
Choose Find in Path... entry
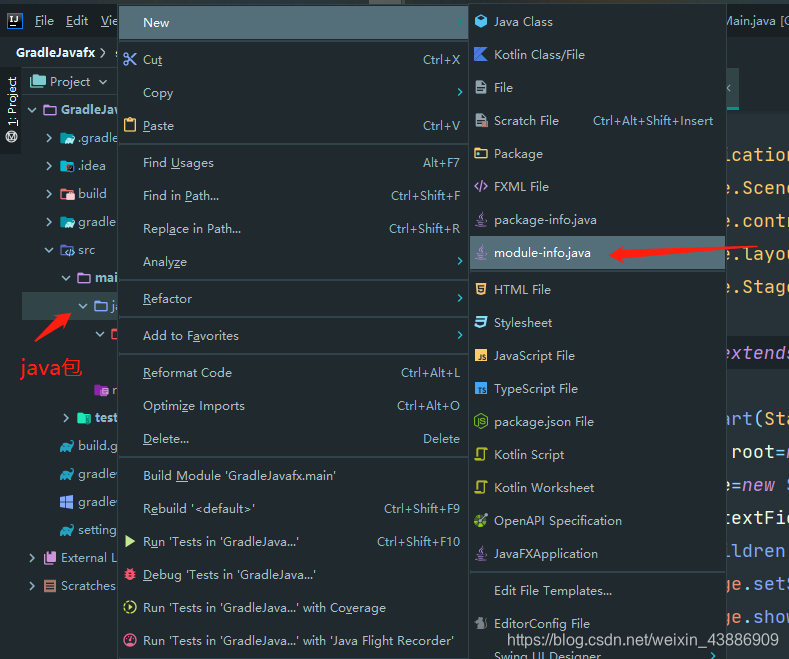pyautogui.click(x=293, y=196)
